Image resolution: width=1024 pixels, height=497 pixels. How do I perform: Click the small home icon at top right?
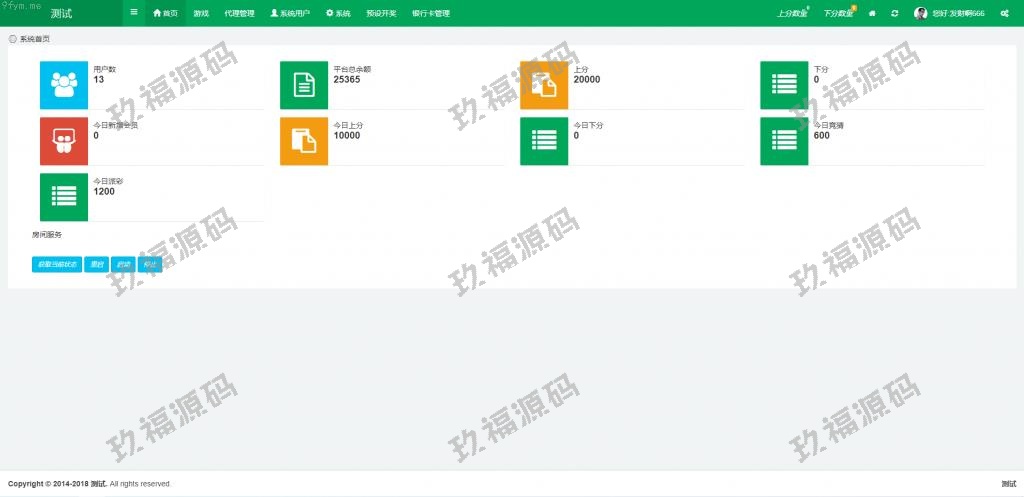point(872,13)
